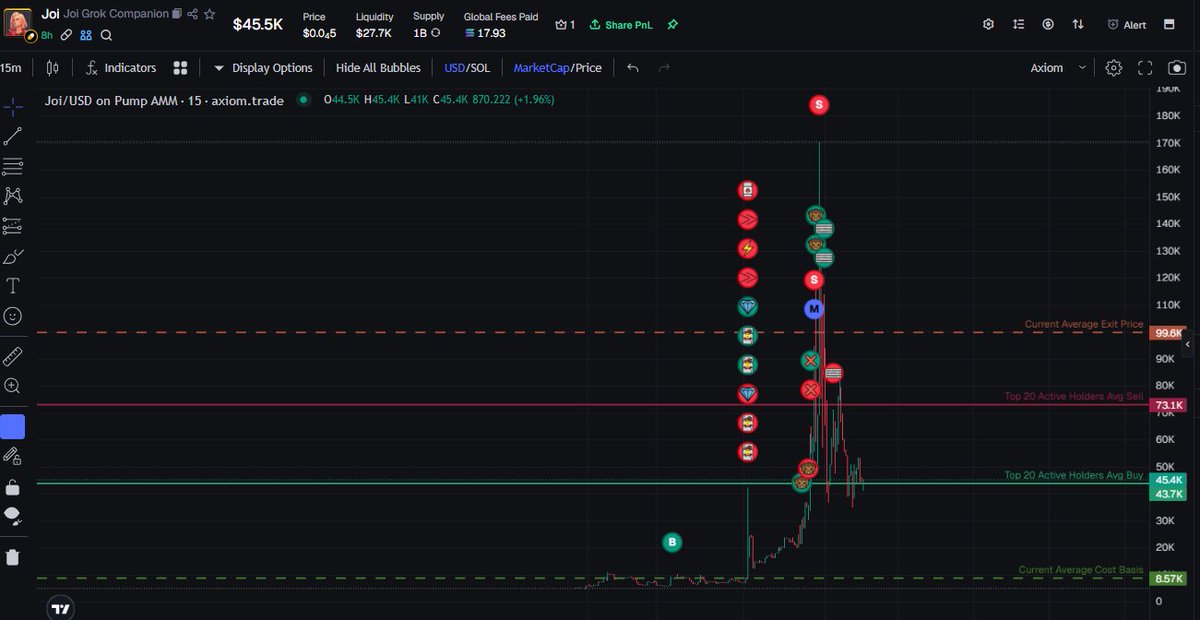Select the XABCD pattern tool
This screenshot has height=620, width=1200.
pyautogui.click(x=13, y=196)
